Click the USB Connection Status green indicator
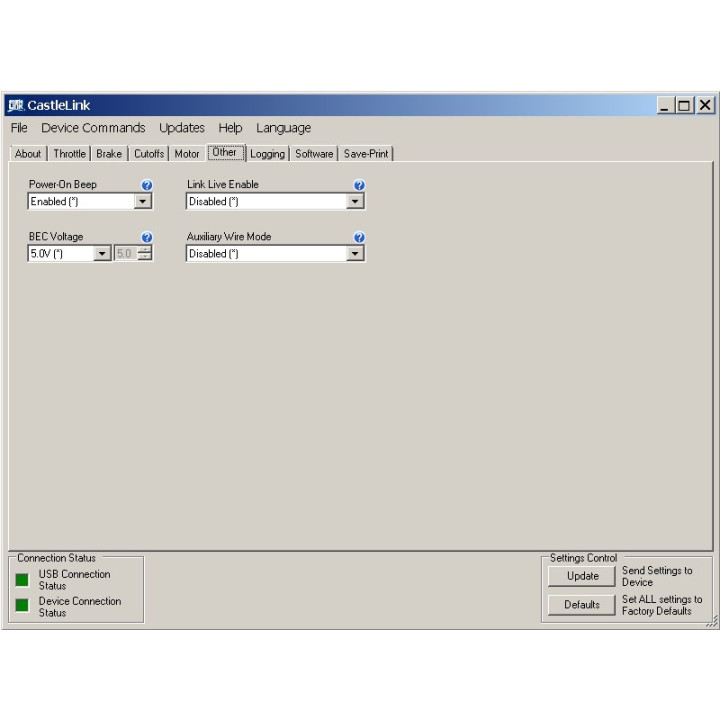Viewport: 720px width, 720px height. point(22,580)
